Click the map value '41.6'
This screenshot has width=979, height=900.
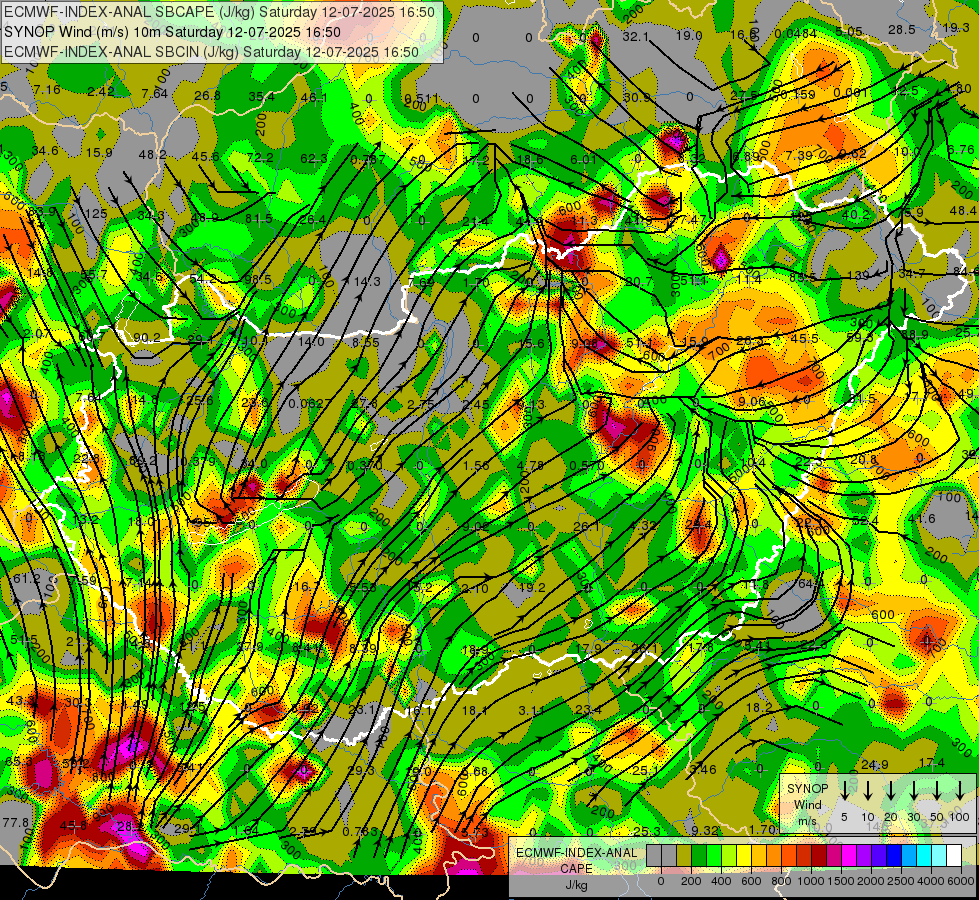(x=922, y=518)
